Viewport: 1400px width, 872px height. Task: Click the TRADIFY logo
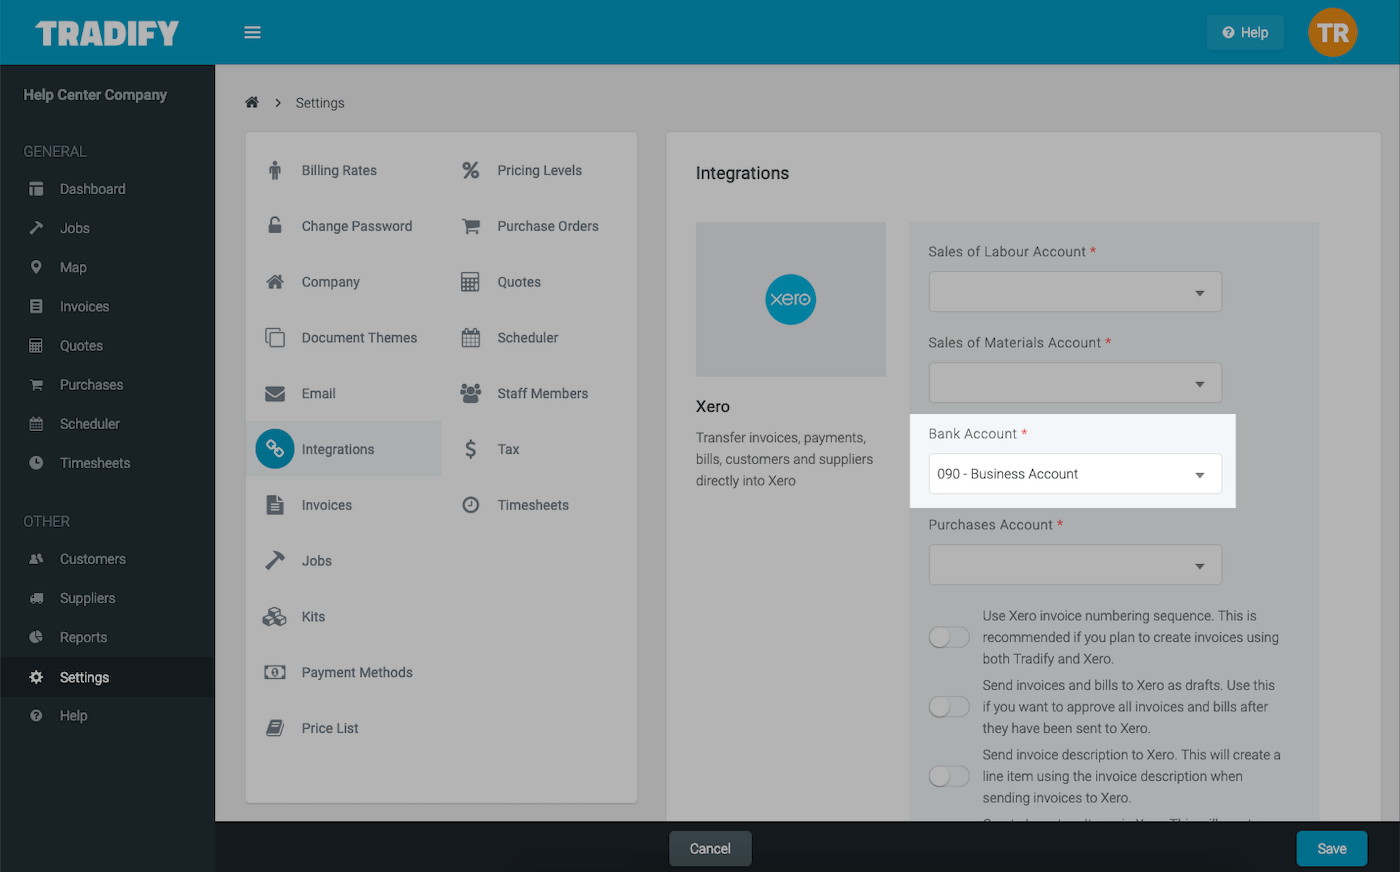(x=107, y=33)
